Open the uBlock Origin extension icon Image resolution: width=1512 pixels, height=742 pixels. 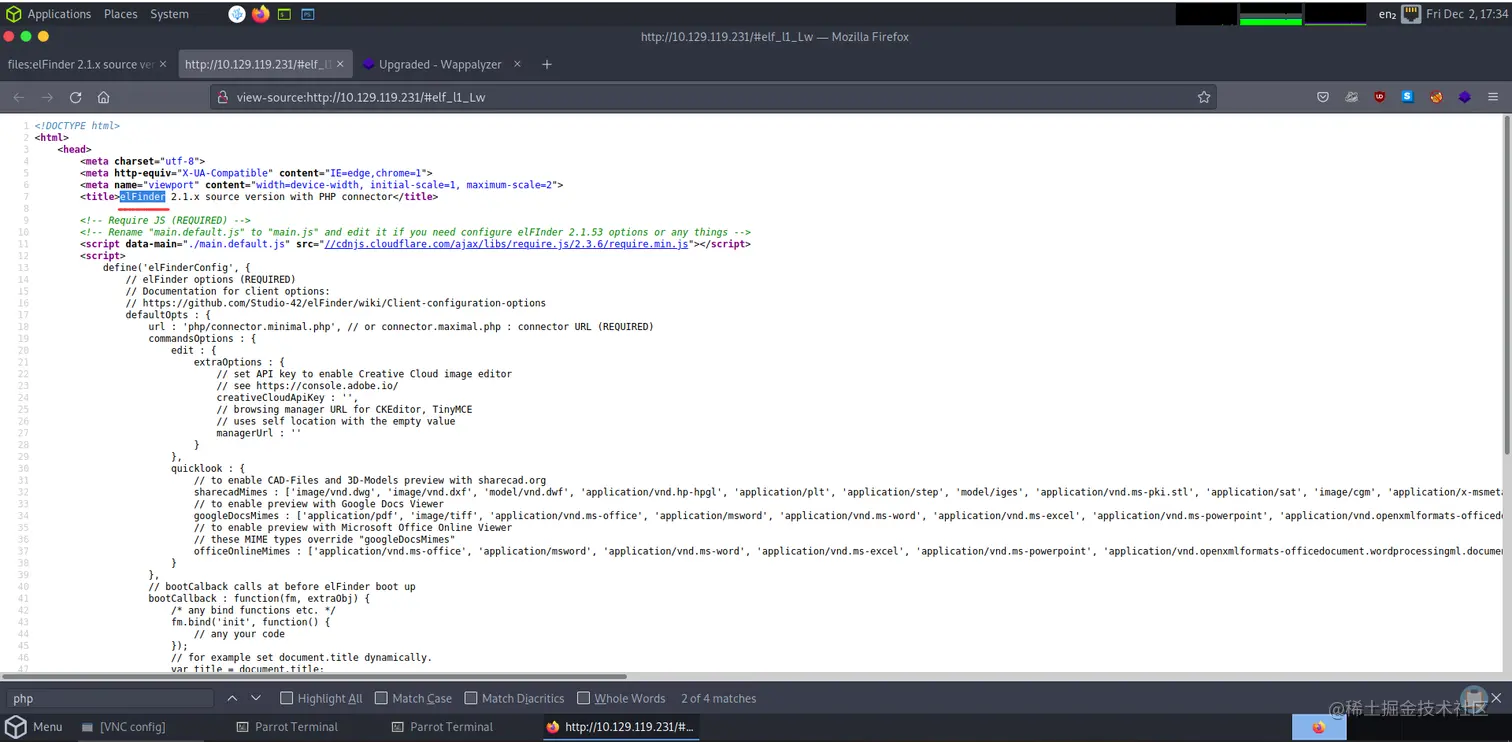pyautogui.click(x=1380, y=97)
